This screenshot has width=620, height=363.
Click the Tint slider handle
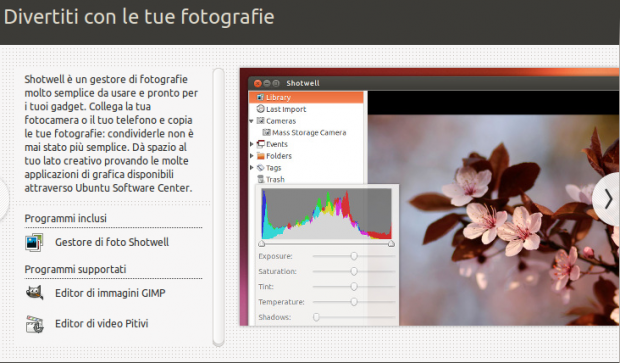[x=354, y=286]
